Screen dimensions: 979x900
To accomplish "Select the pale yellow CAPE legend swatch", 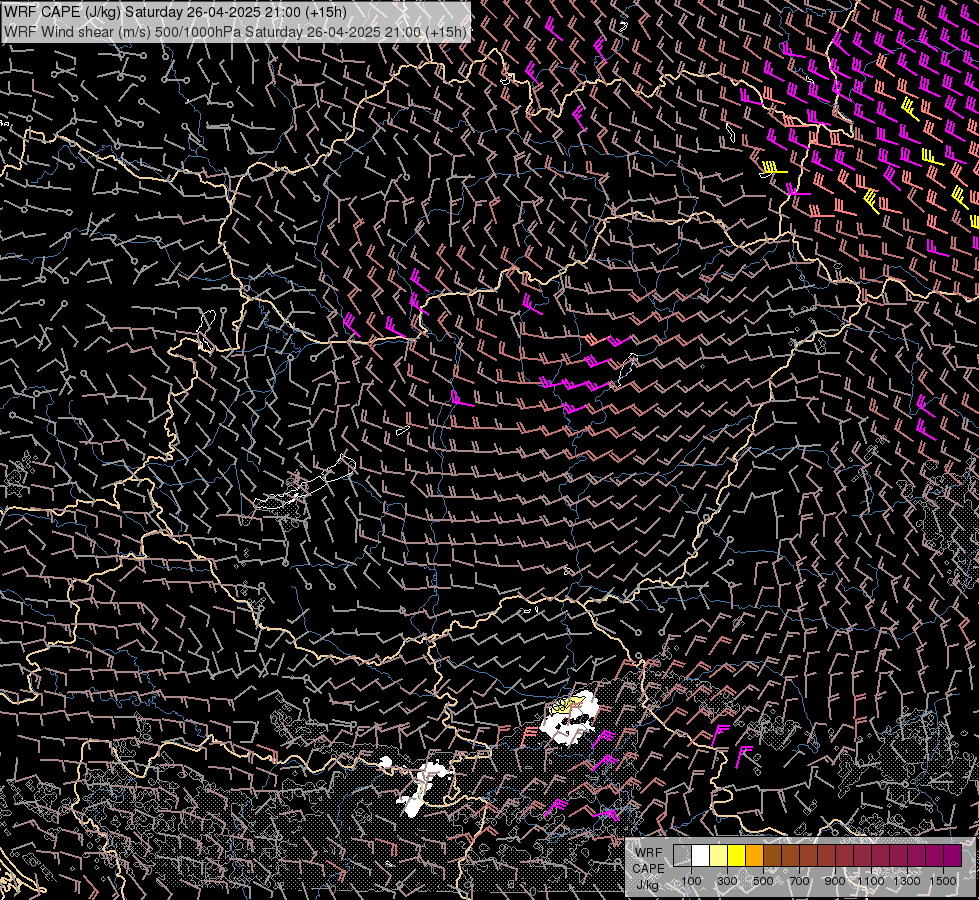I will coord(719,855).
